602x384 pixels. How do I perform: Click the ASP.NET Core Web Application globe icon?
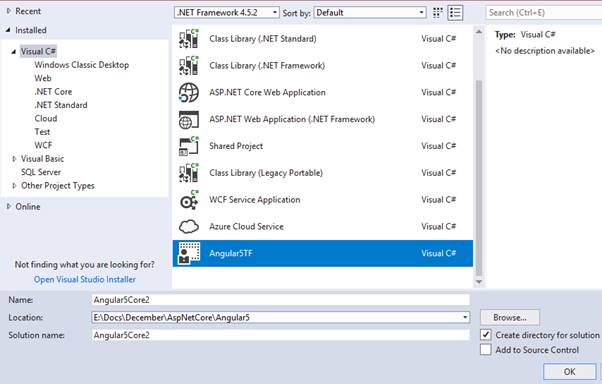click(189, 93)
